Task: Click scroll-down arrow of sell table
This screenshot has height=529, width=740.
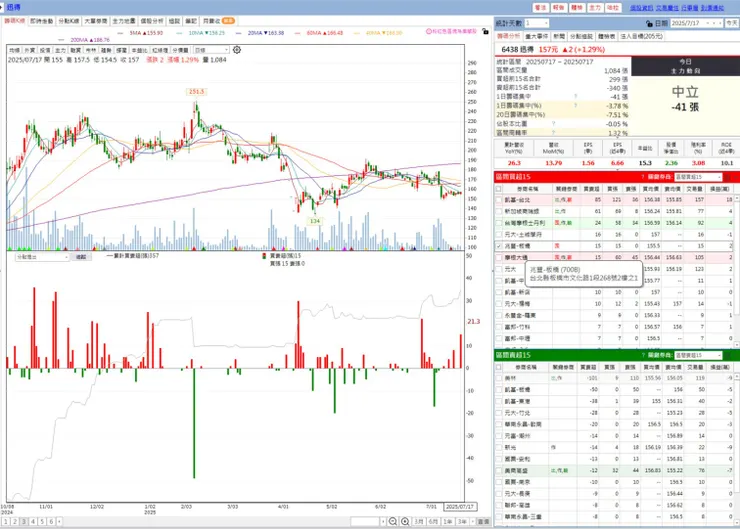Action: pyautogui.click(x=736, y=523)
